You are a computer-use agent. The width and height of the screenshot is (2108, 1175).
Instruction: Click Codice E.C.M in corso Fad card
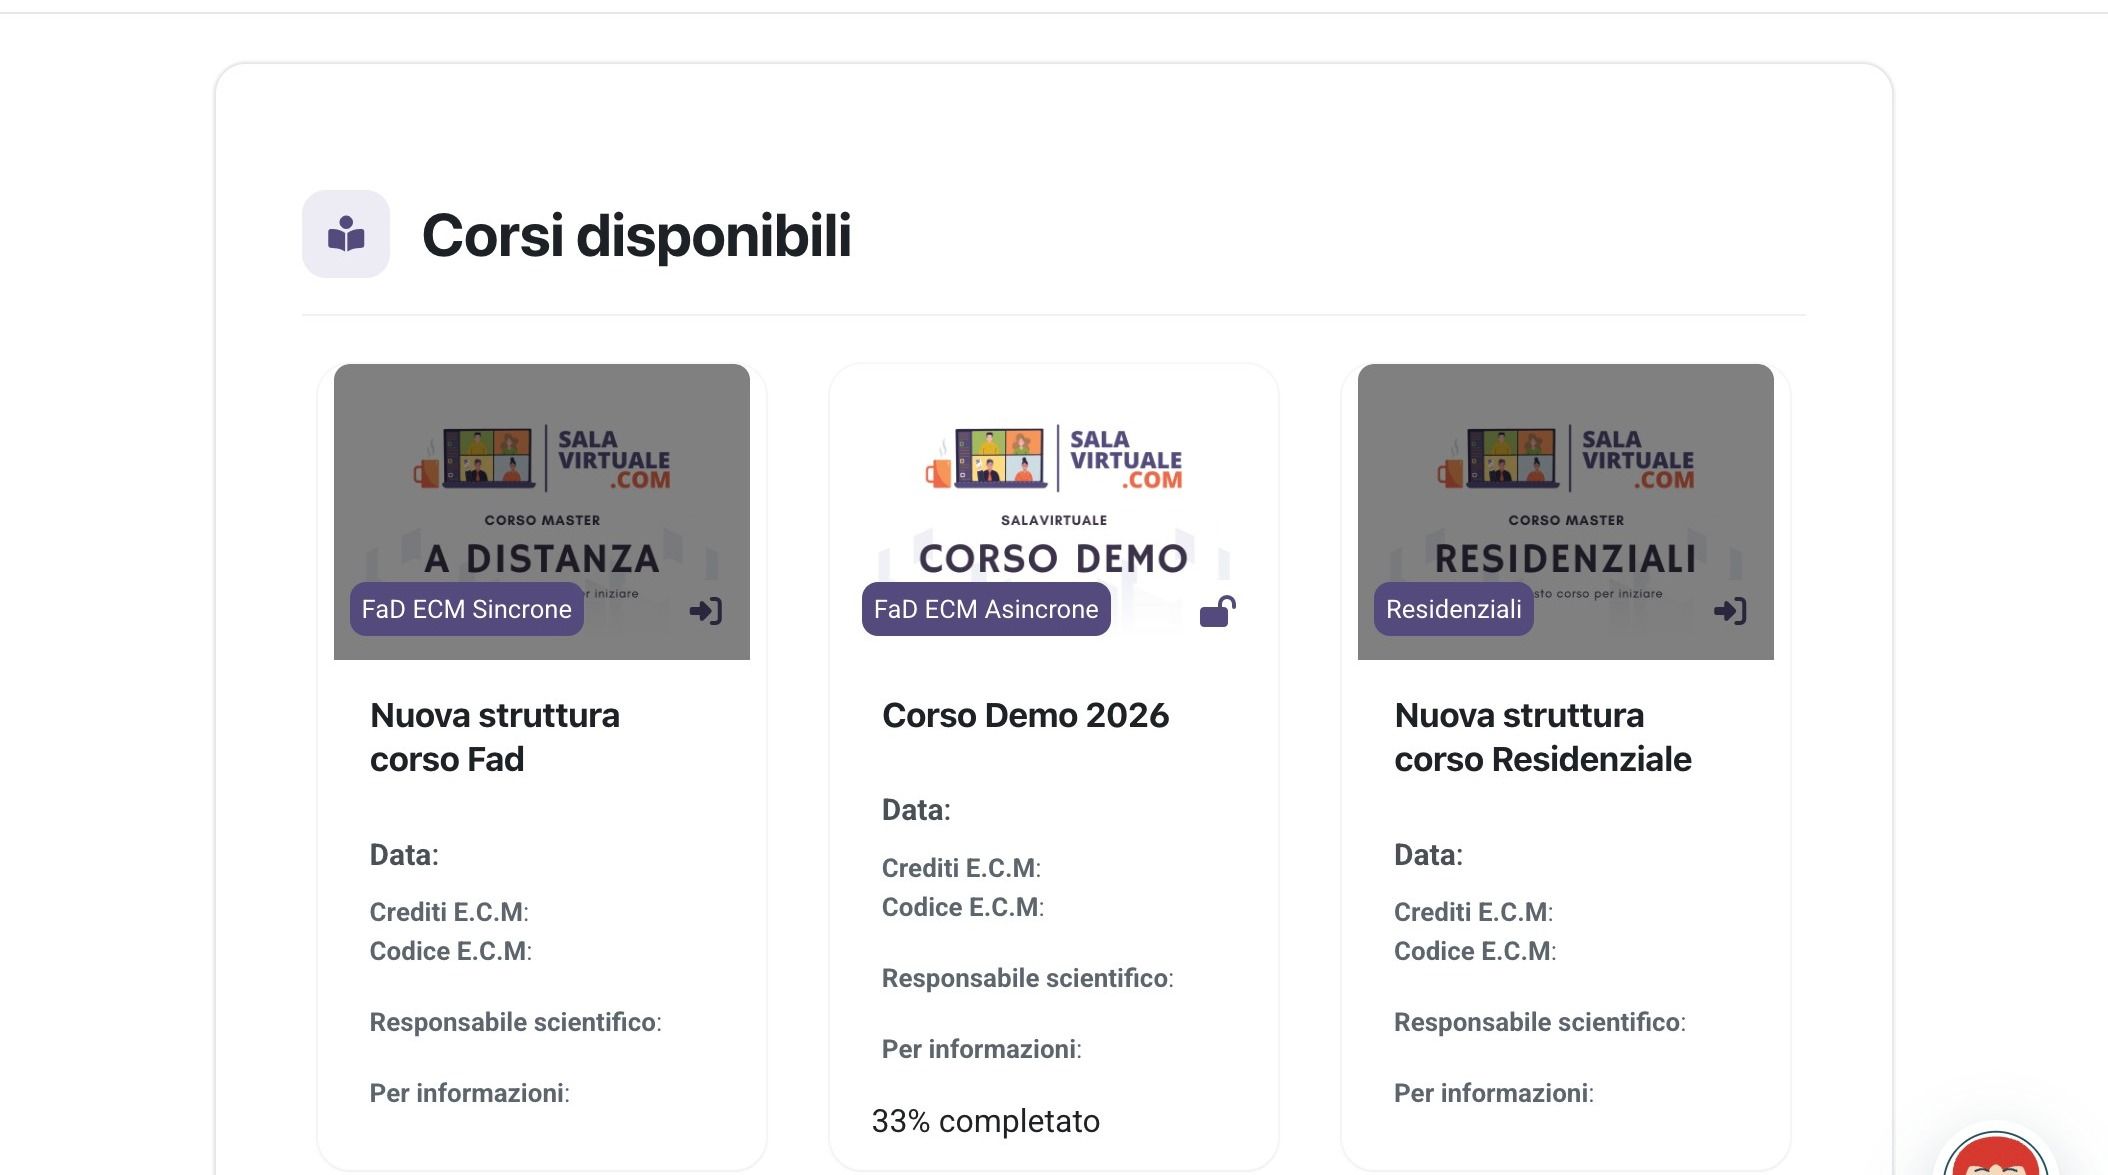[x=451, y=951]
